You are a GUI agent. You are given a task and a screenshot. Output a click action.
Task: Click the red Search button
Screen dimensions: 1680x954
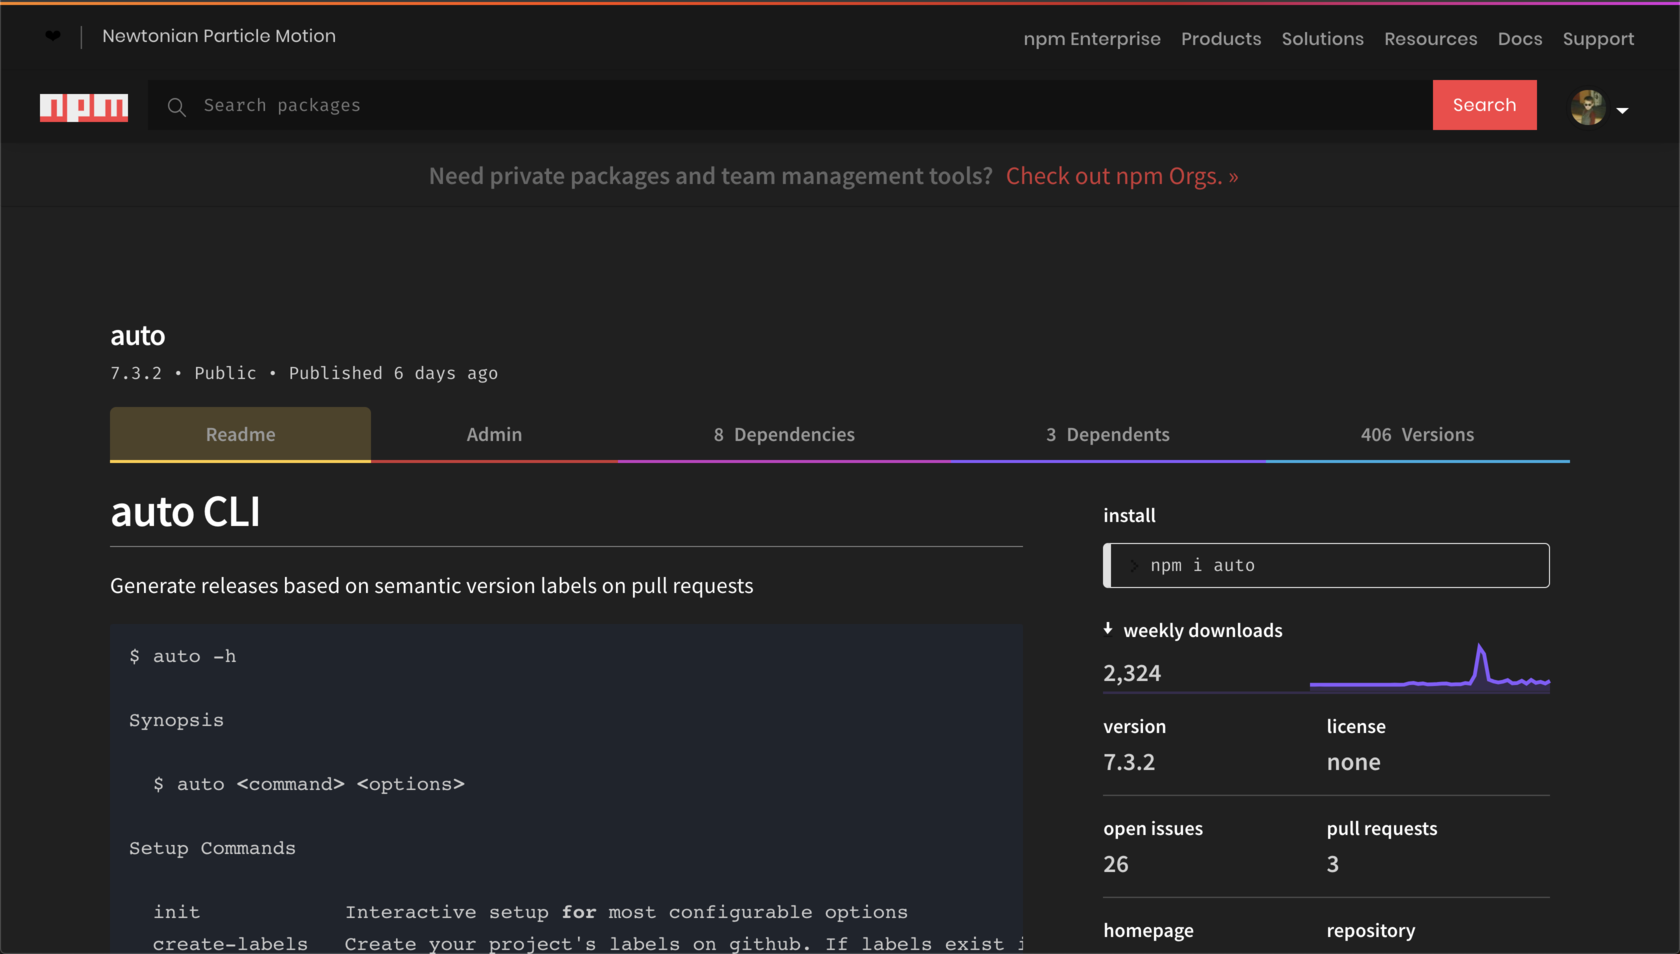coord(1484,105)
